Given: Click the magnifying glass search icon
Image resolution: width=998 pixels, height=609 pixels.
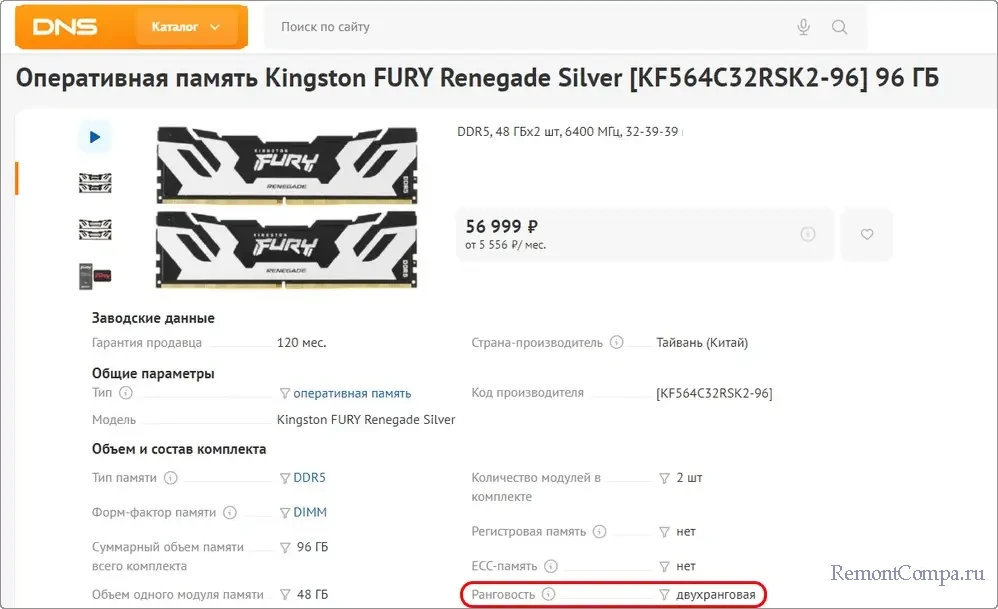Looking at the screenshot, I should (840, 27).
